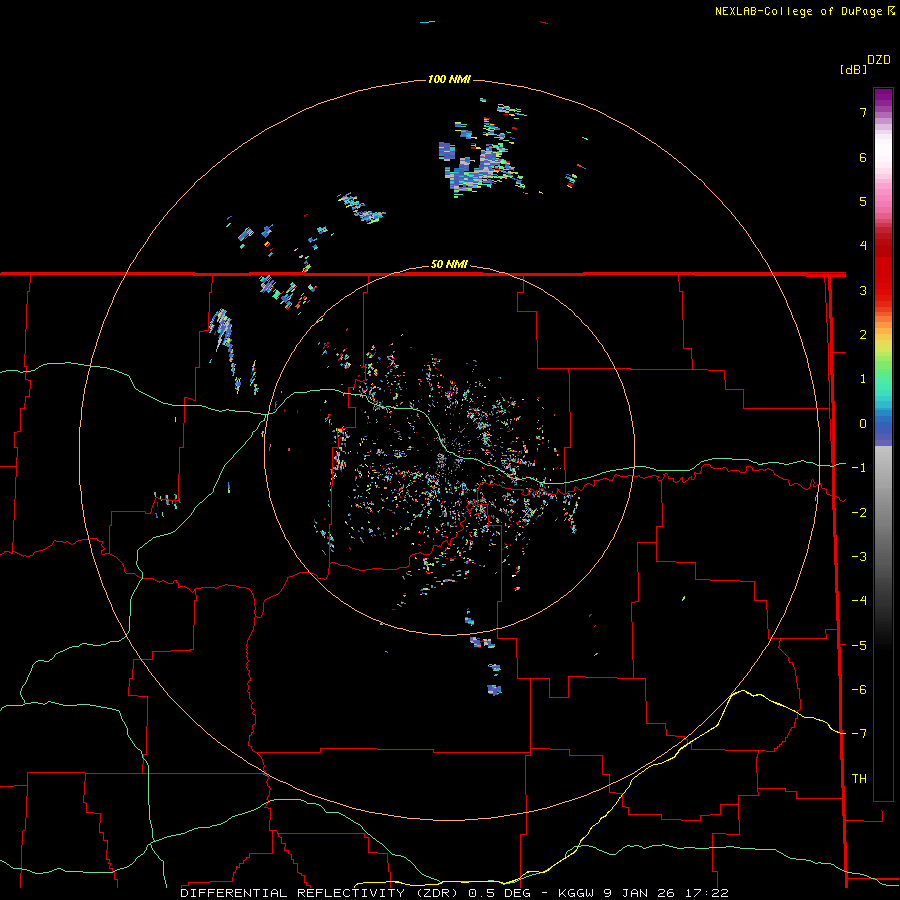Click the NEXLAB-College of DuPage watermark text
The image size is (900, 900).
(x=804, y=11)
